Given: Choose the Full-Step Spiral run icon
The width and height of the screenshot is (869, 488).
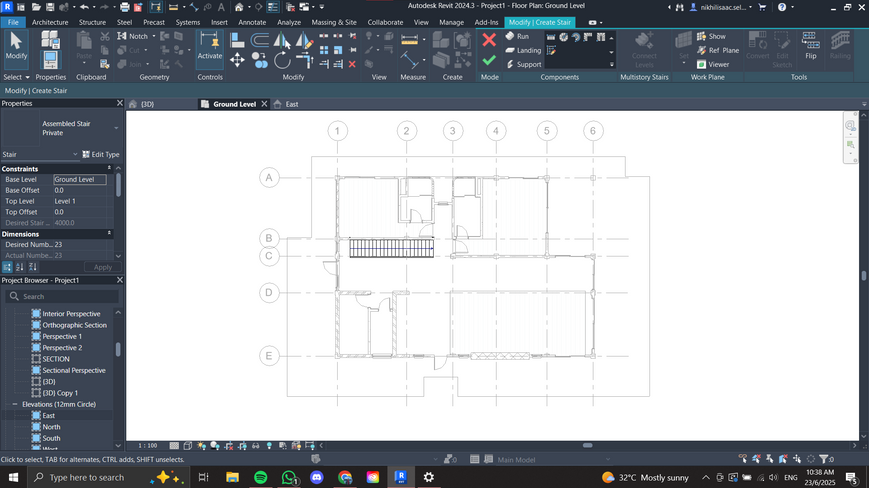Looking at the screenshot, I should [563, 37].
